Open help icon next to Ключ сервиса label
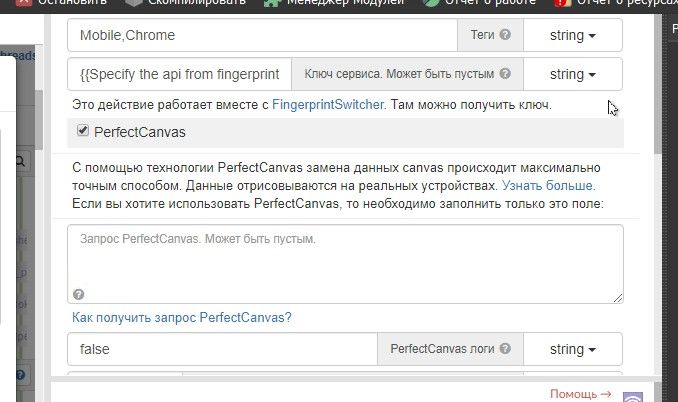The width and height of the screenshot is (678, 402). (x=505, y=73)
